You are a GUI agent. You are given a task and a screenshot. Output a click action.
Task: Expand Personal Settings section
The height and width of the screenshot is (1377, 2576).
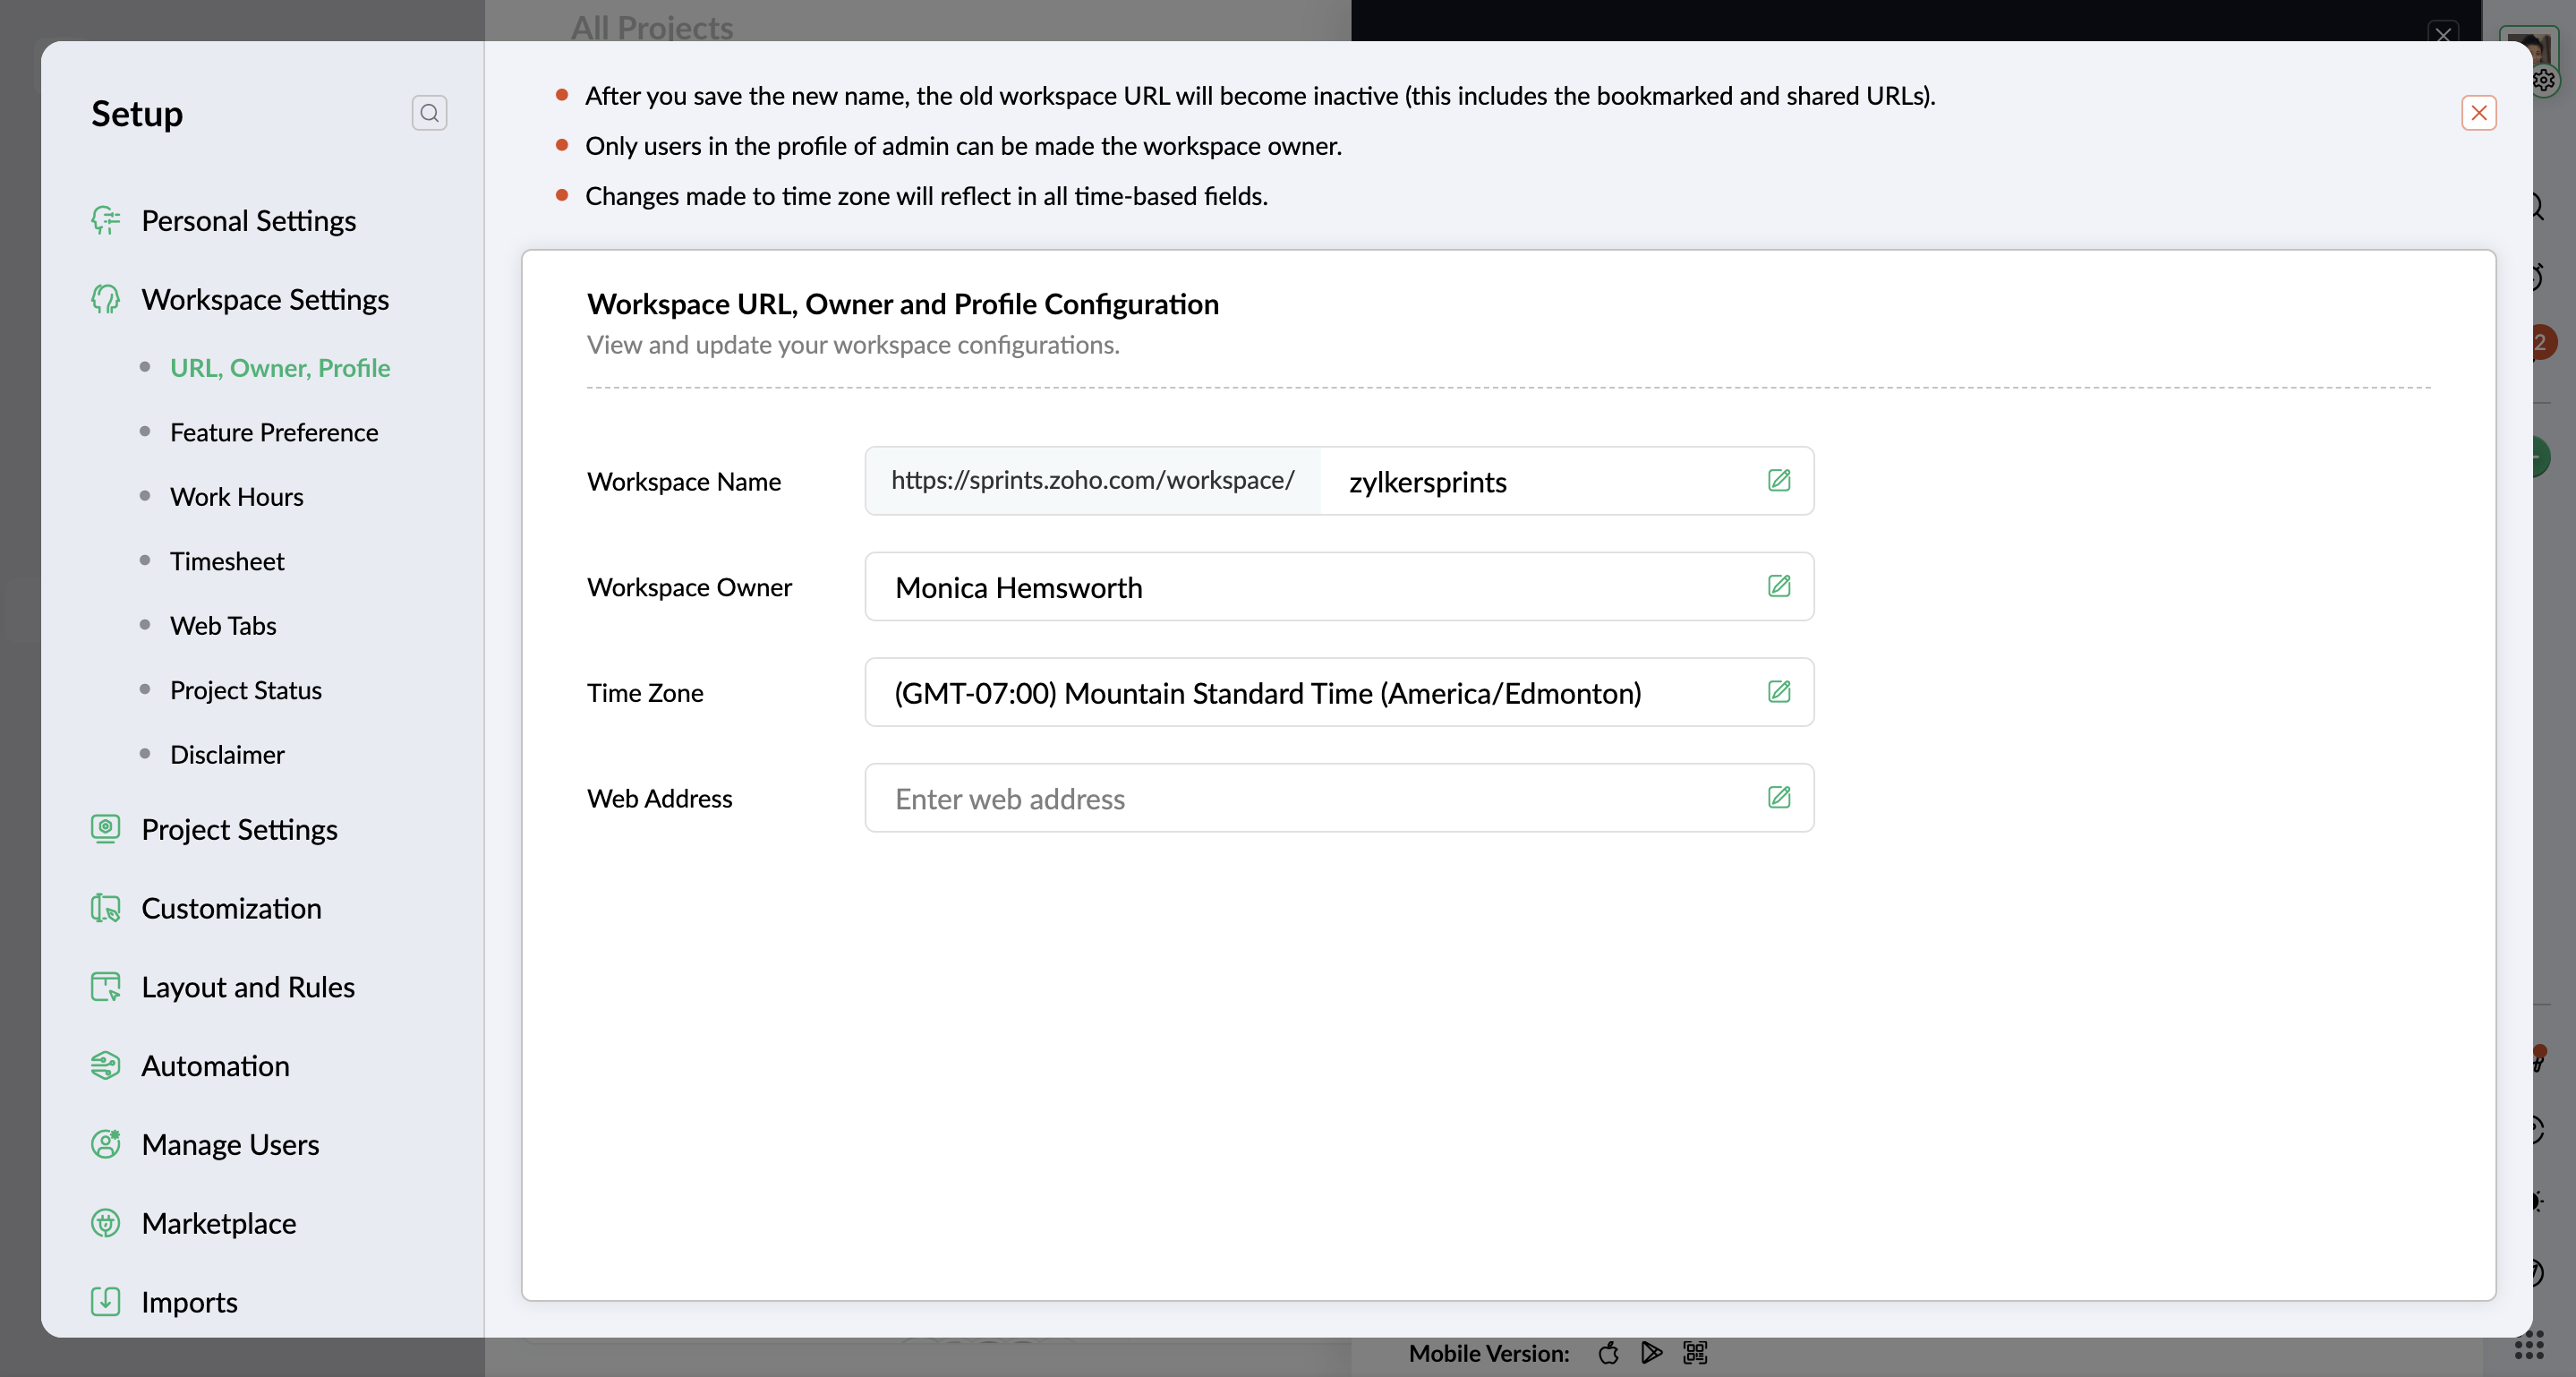pyautogui.click(x=248, y=220)
